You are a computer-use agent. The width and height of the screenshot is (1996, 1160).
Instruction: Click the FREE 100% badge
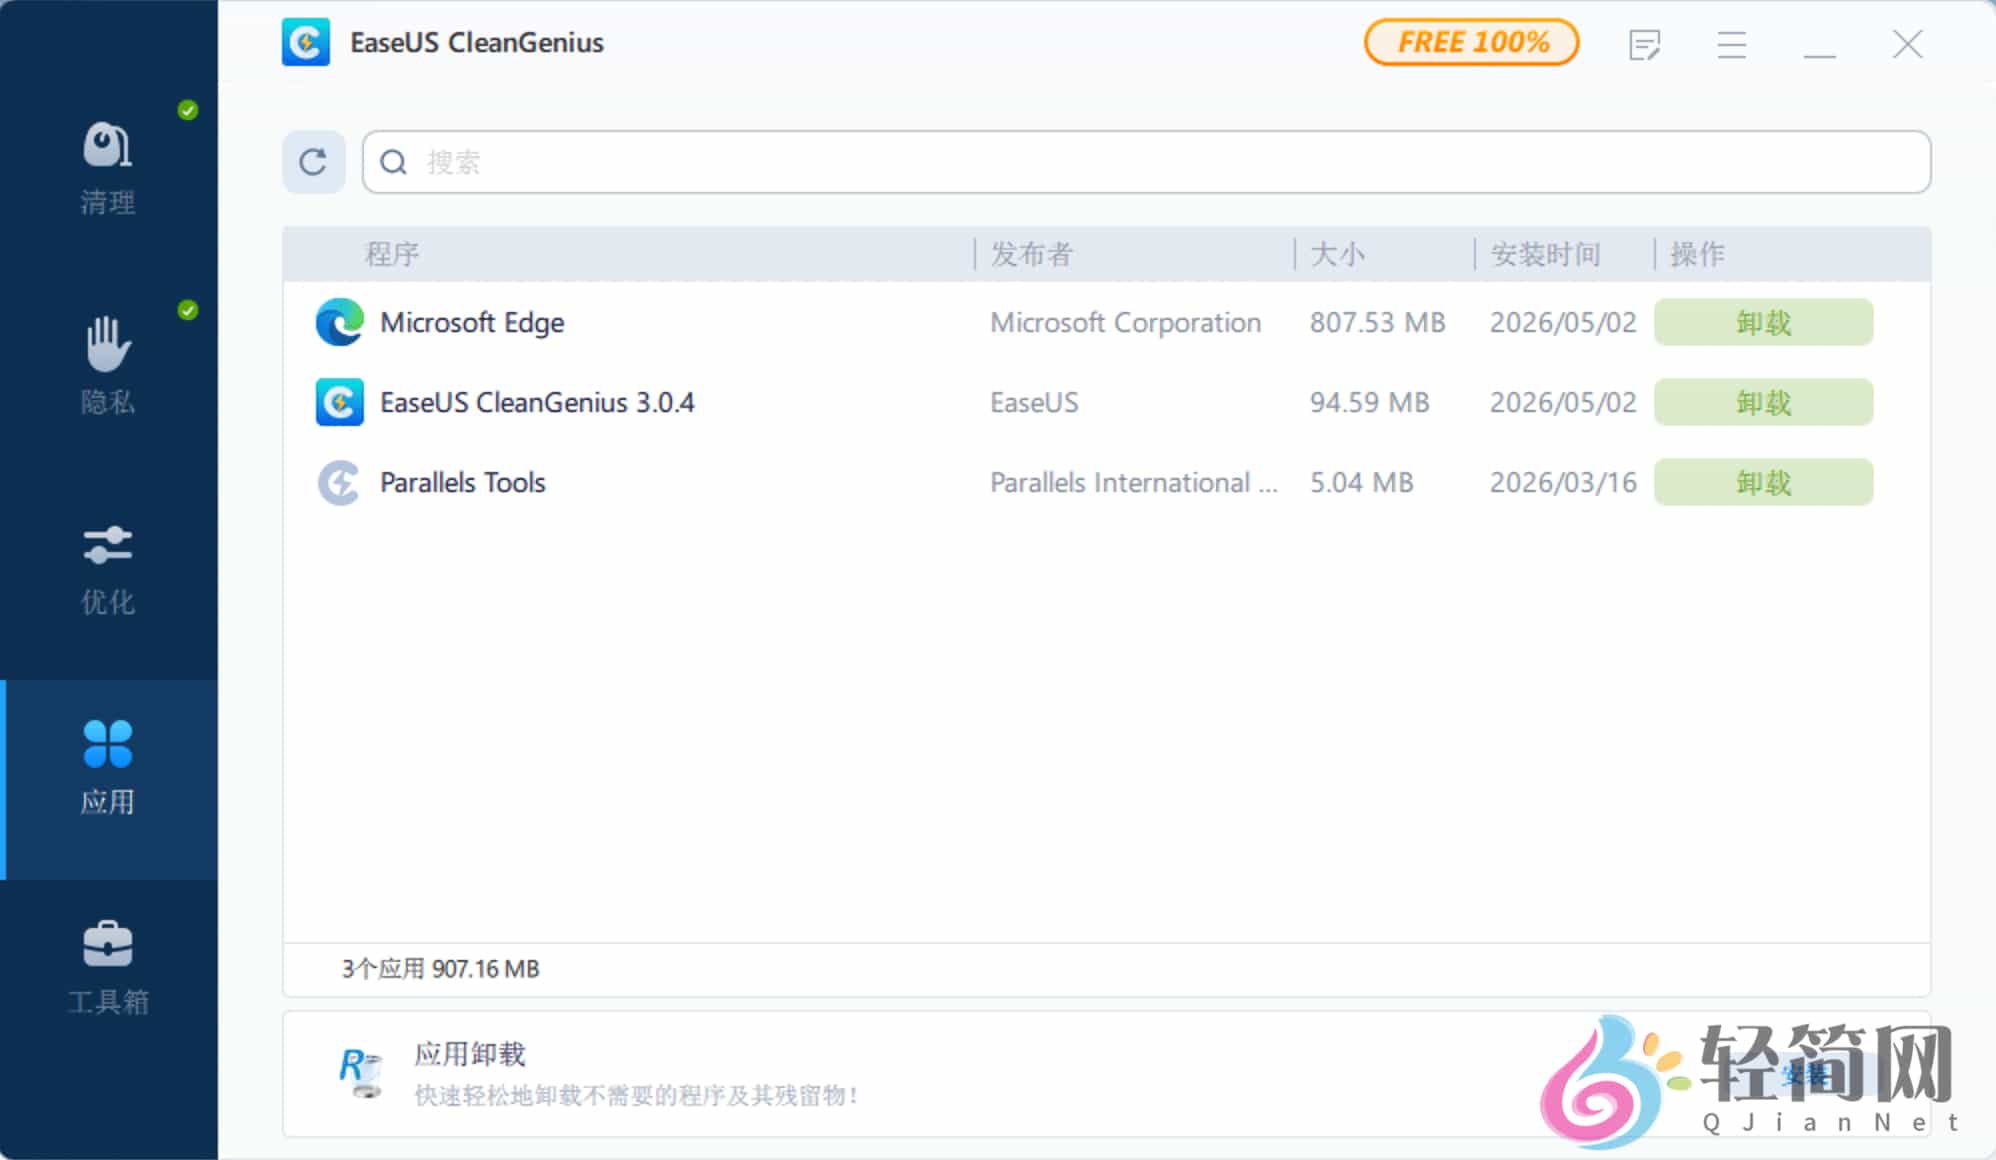(x=1472, y=42)
